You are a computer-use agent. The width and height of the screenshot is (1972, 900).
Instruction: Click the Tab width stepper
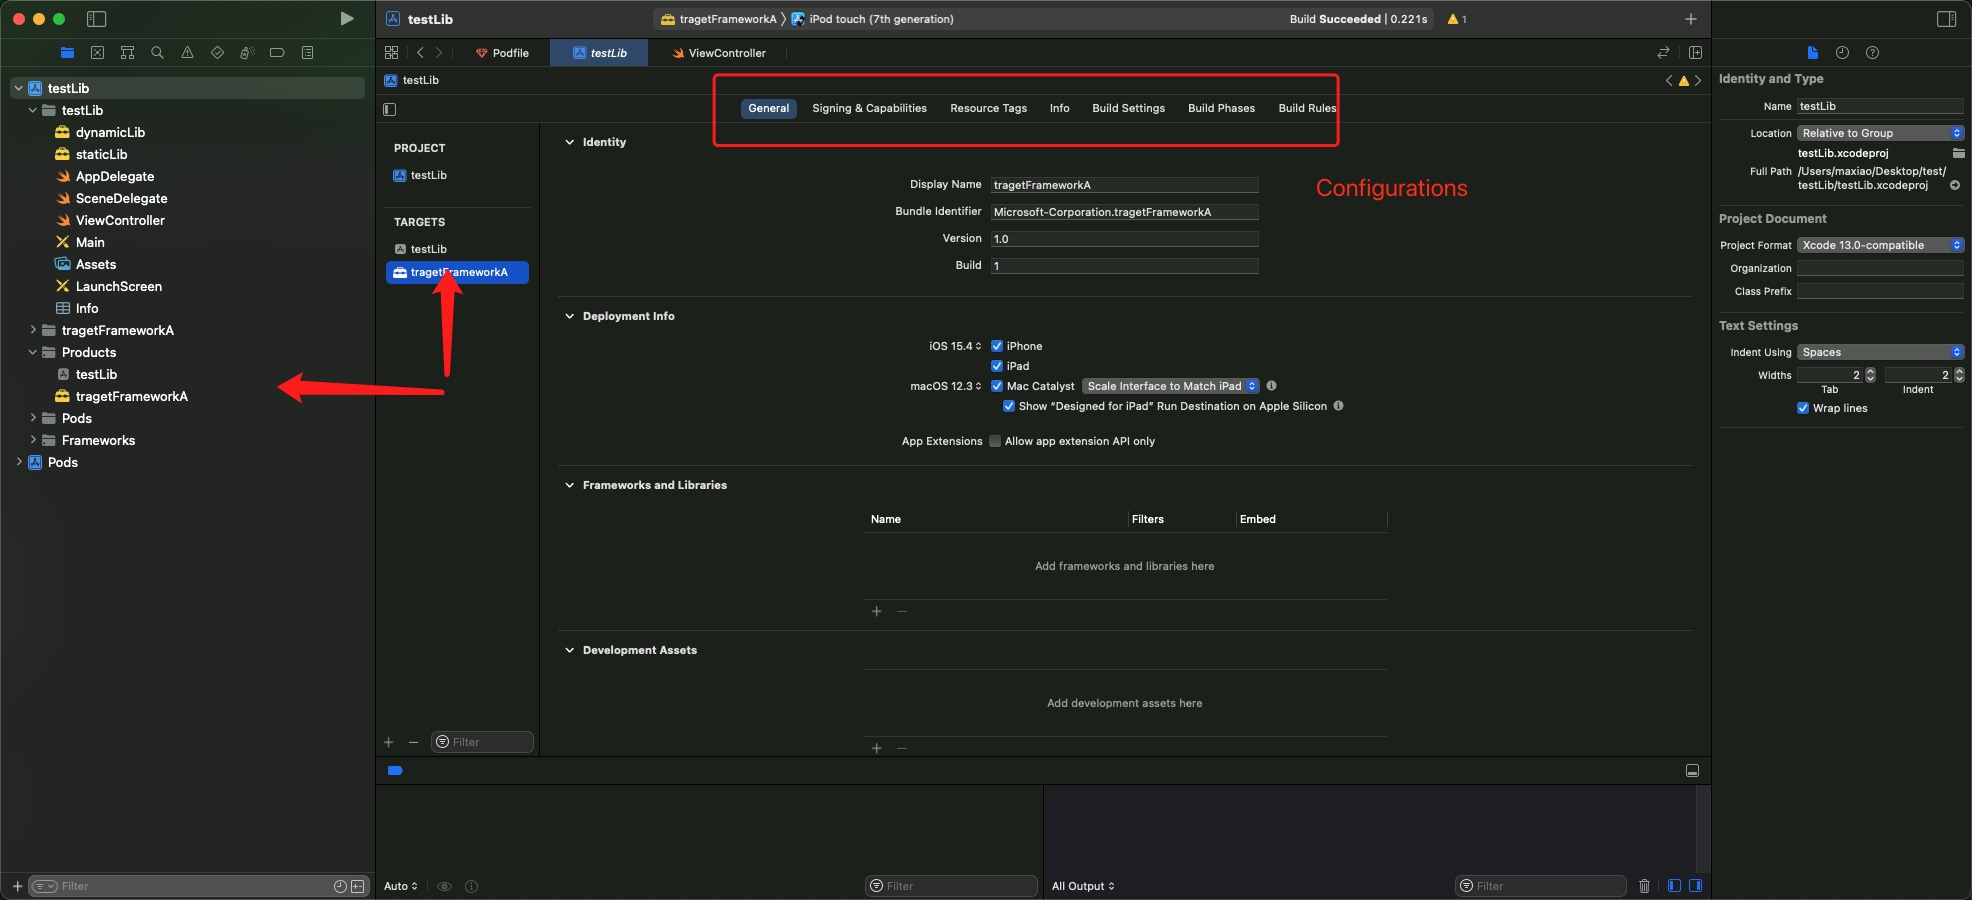click(1870, 375)
